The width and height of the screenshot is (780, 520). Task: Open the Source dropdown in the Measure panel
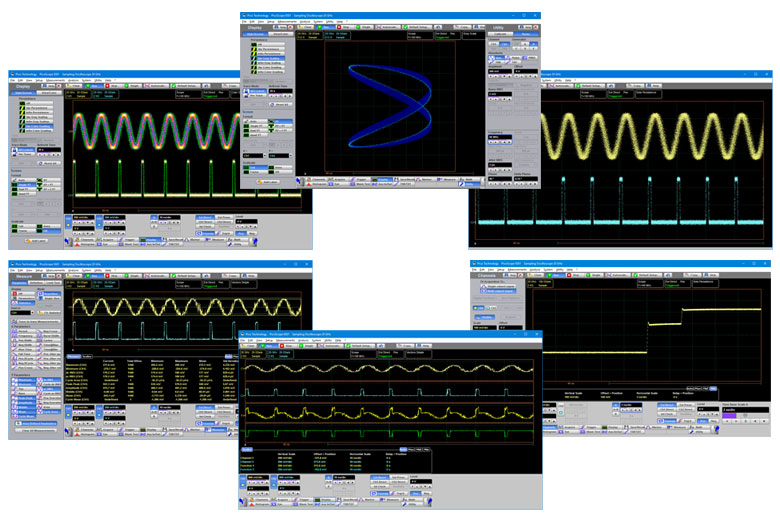point(30,313)
